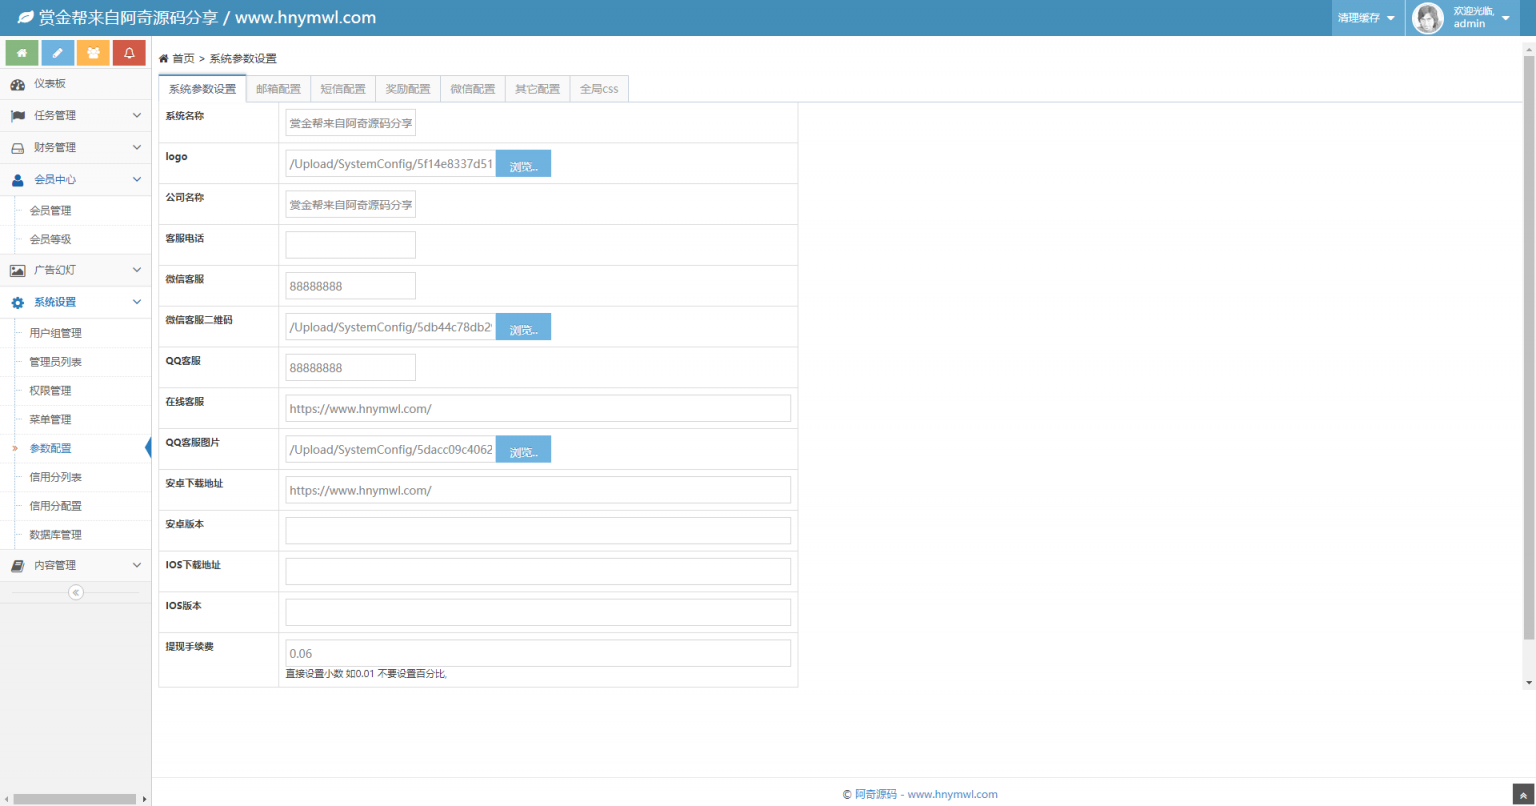Open the 首页 breadcrumb link
The image size is (1536, 806).
(x=183, y=59)
